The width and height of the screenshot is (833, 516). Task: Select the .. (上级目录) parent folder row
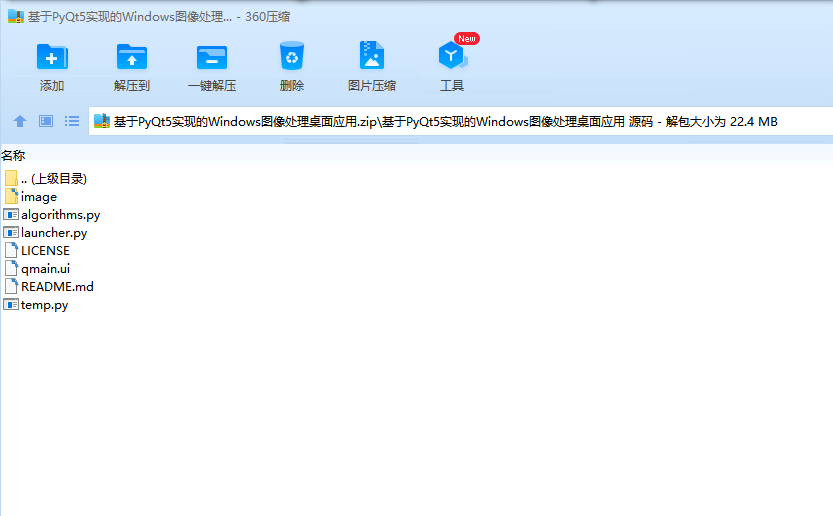[46, 179]
